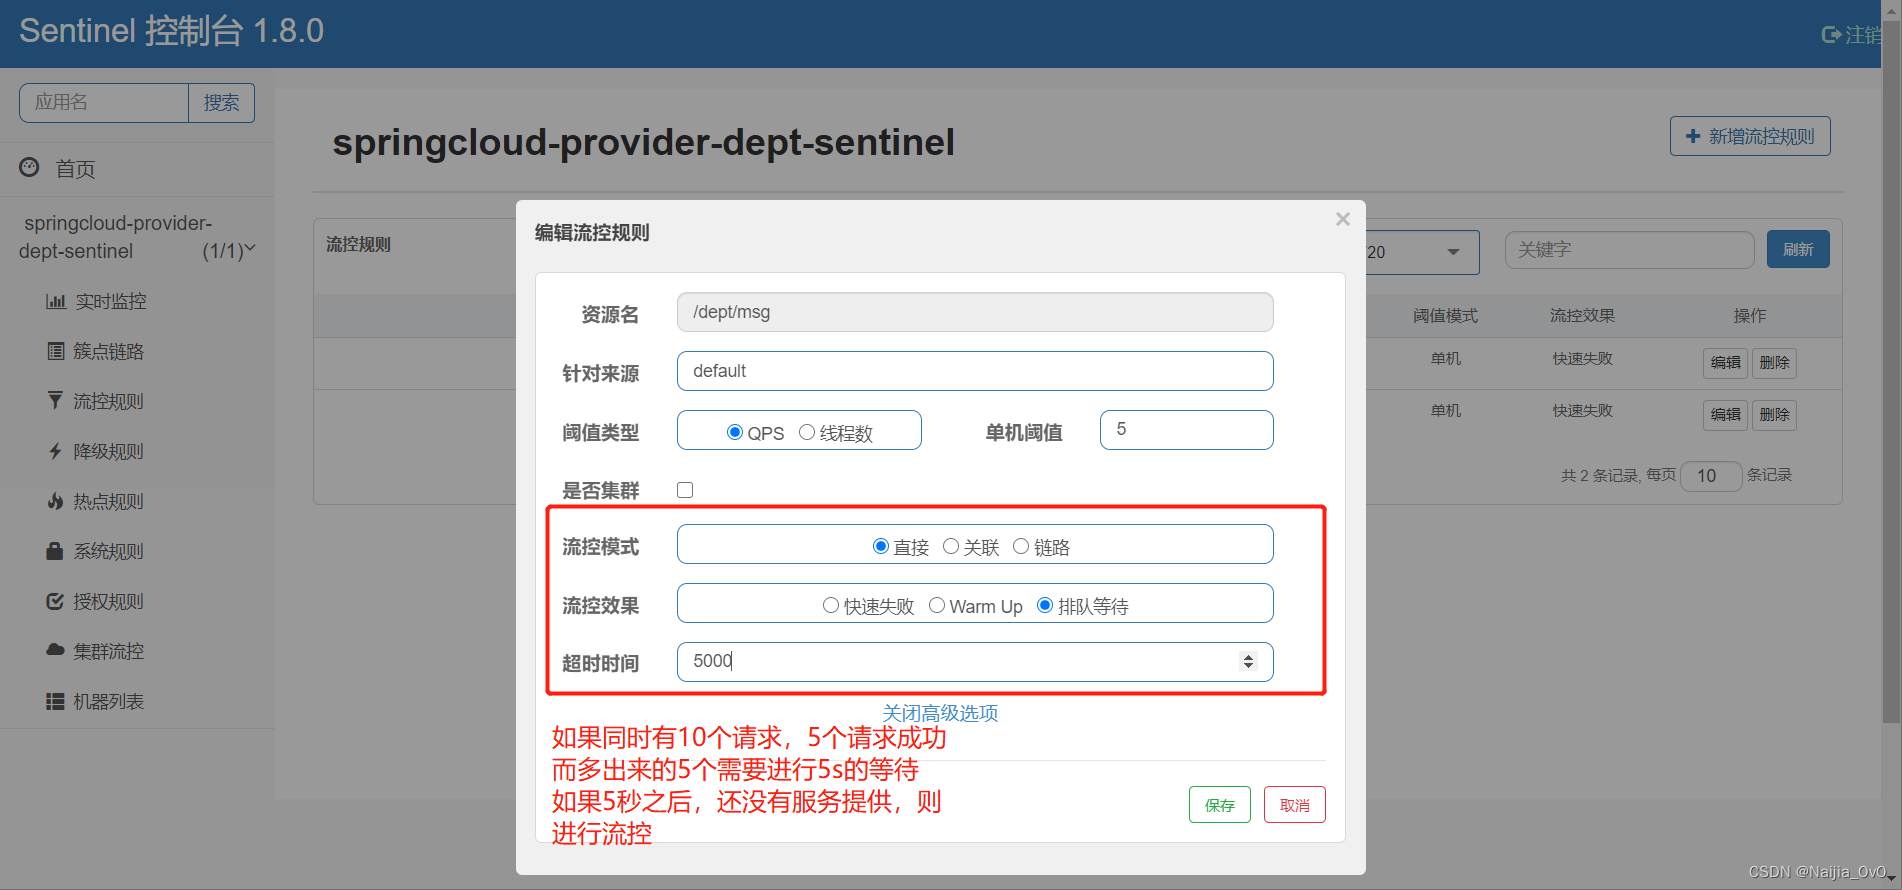Image resolution: width=1902 pixels, height=890 pixels.
Task: Go to 流控规则 menu item
Action: coord(109,401)
